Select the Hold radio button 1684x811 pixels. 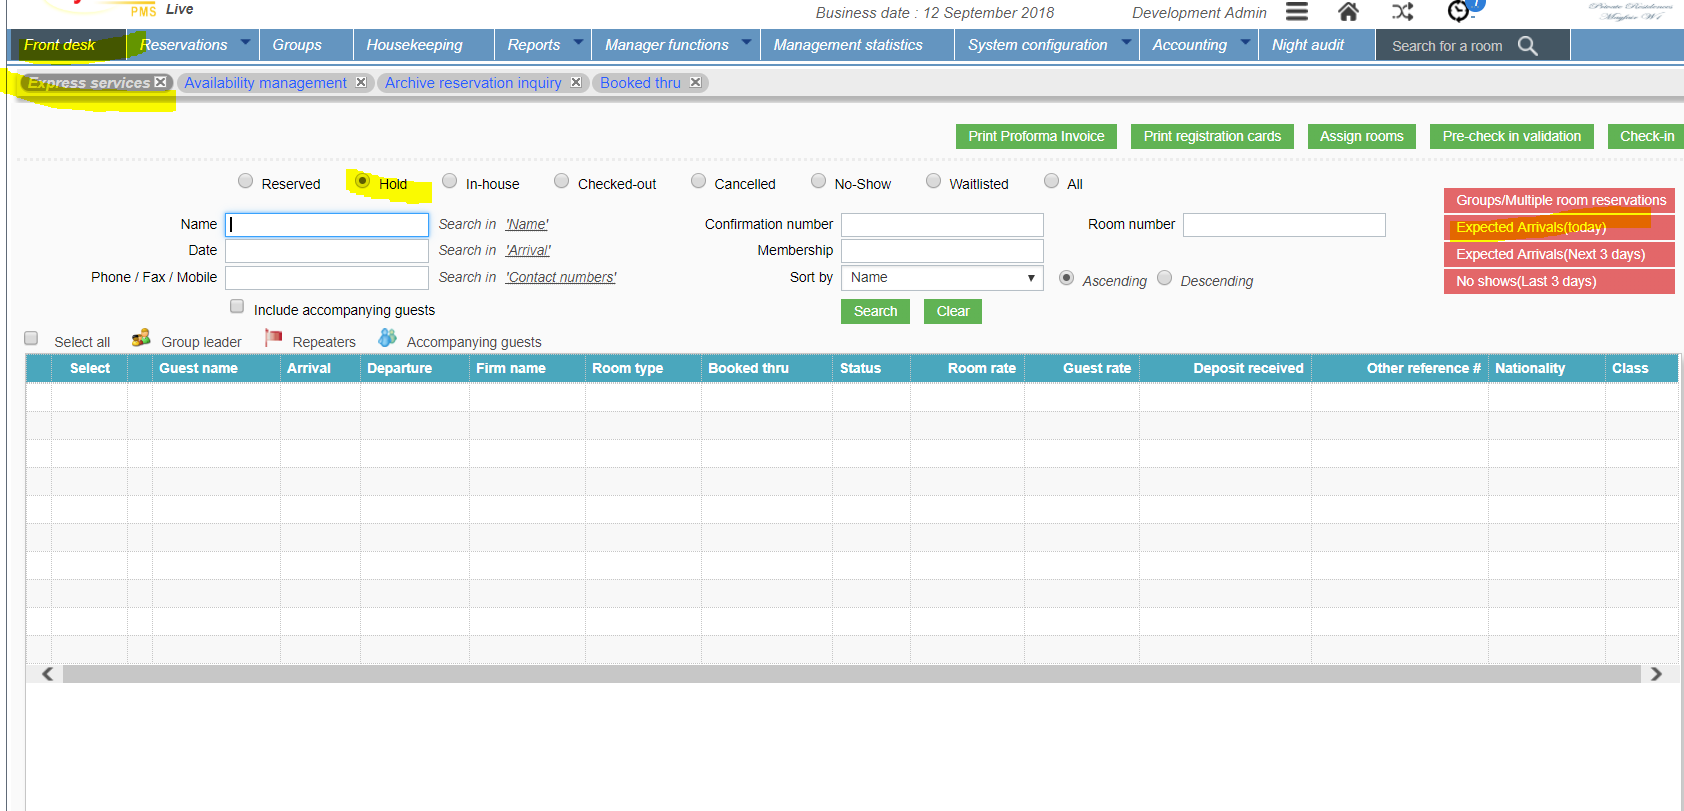[x=363, y=181]
